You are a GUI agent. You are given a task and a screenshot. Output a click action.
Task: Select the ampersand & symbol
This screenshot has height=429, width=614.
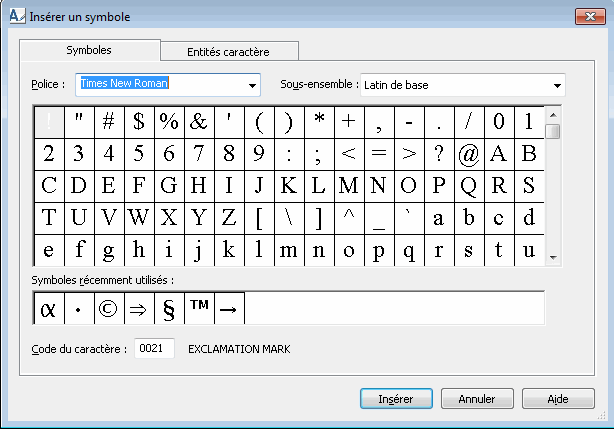pyautogui.click(x=199, y=122)
